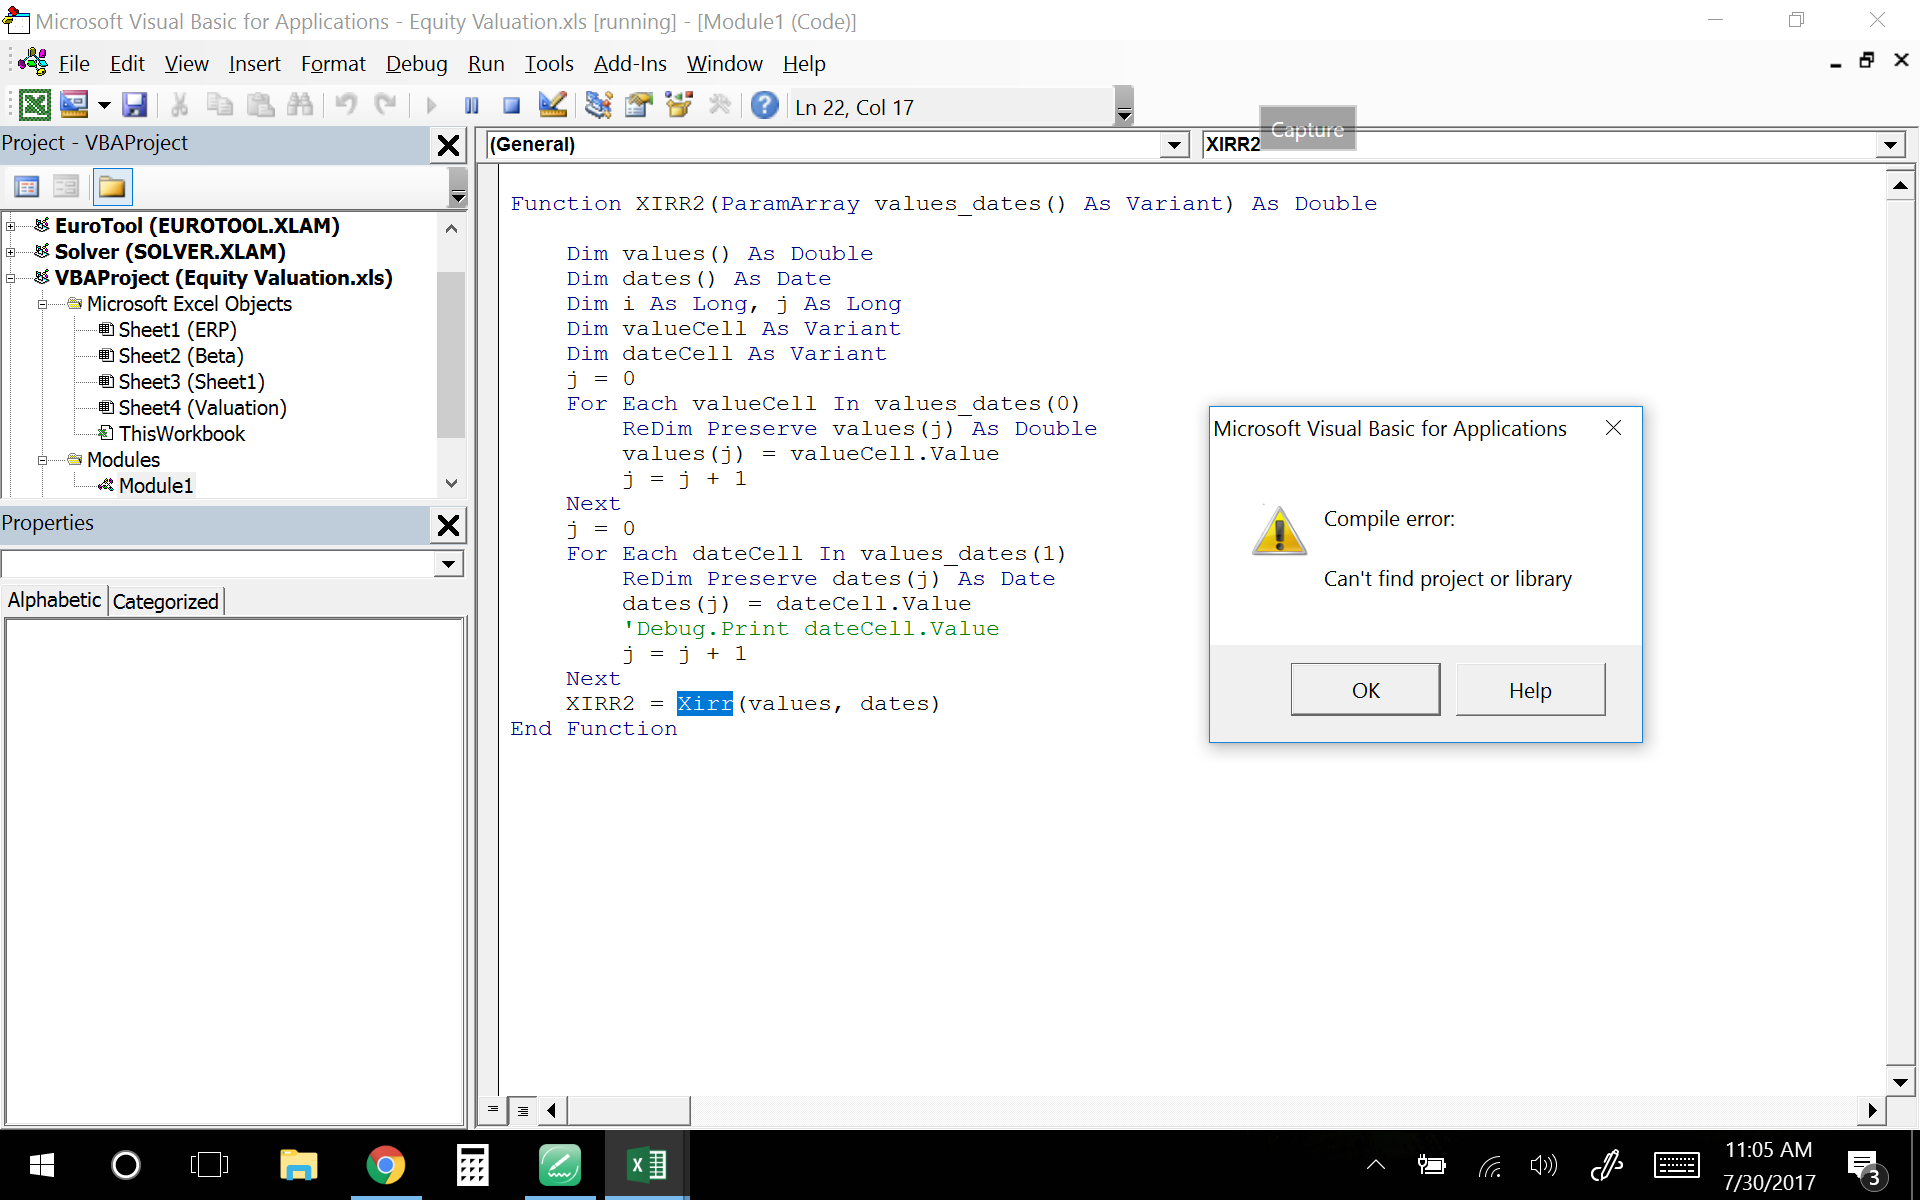
Task: Click the View Microsoft Excel icon
Action: coord(34,105)
